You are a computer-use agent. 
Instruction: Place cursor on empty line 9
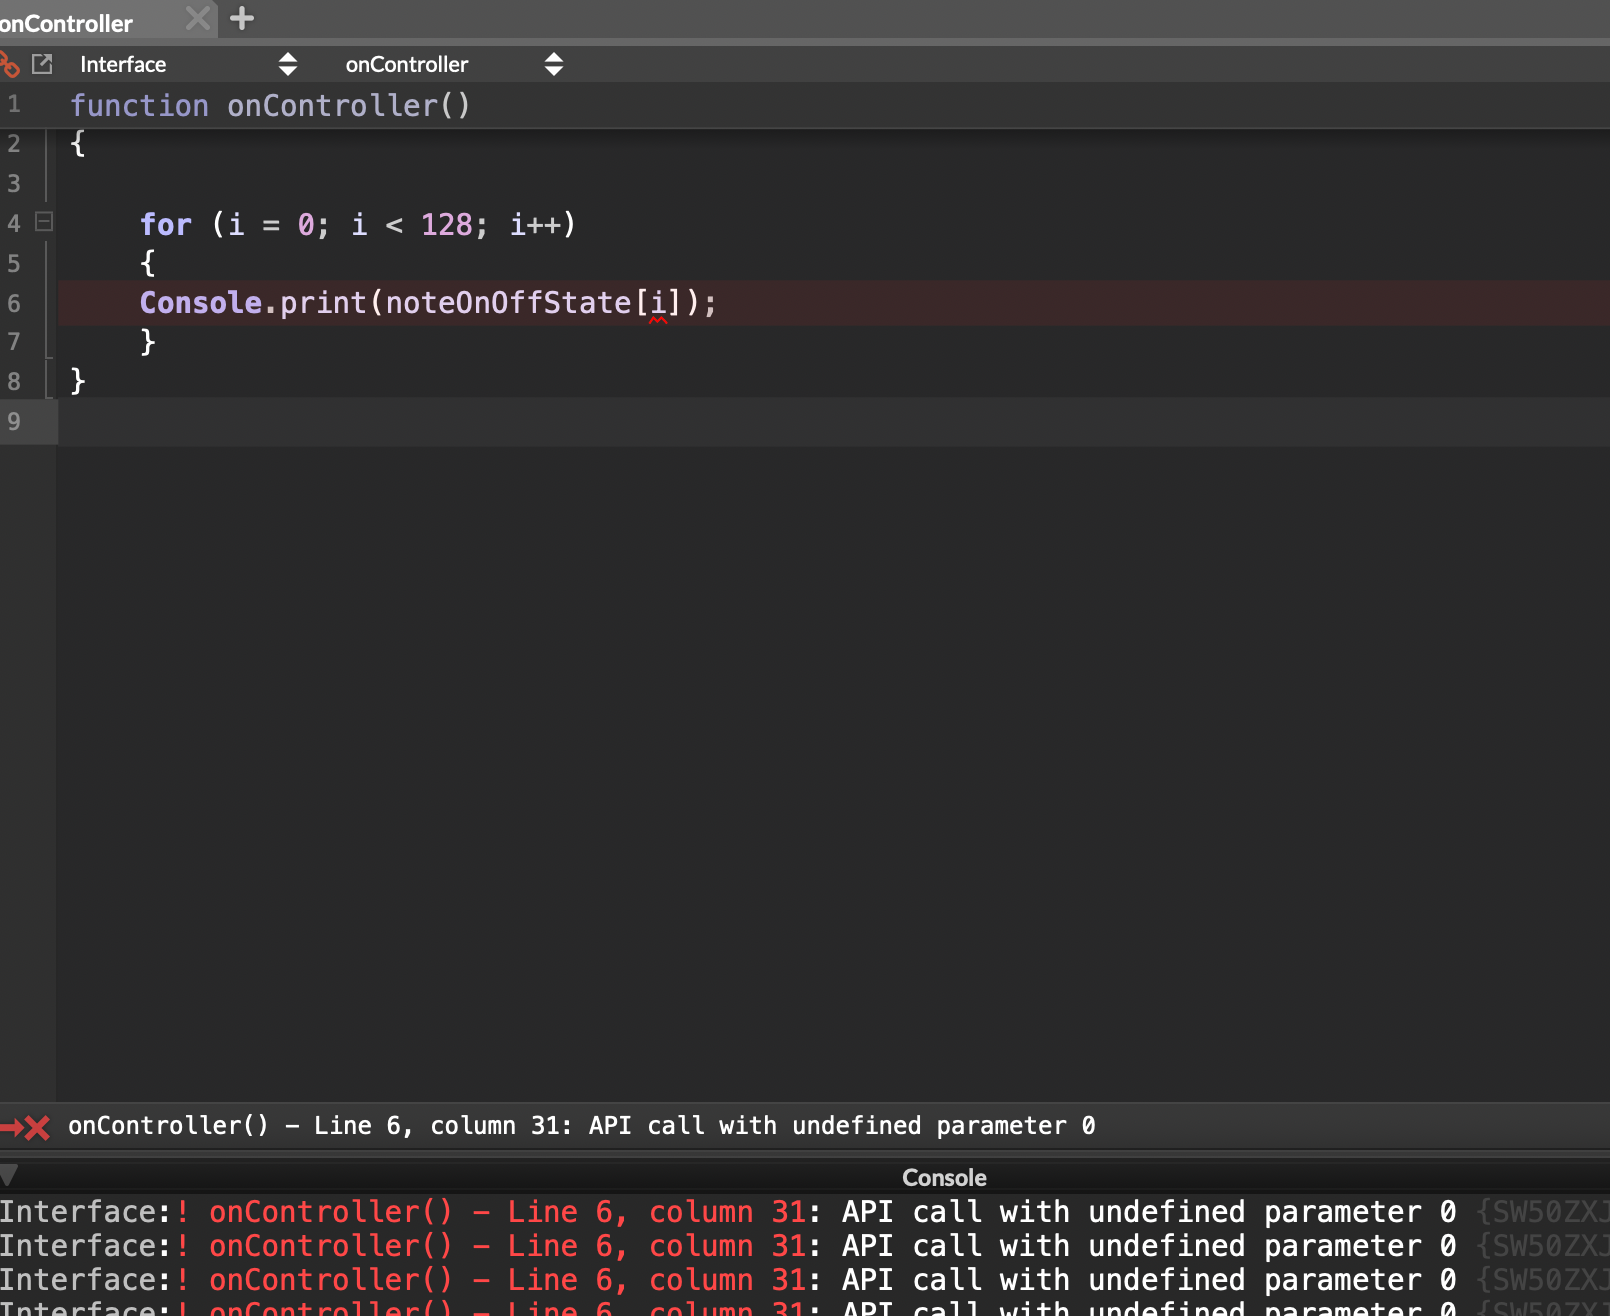click(x=834, y=421)
